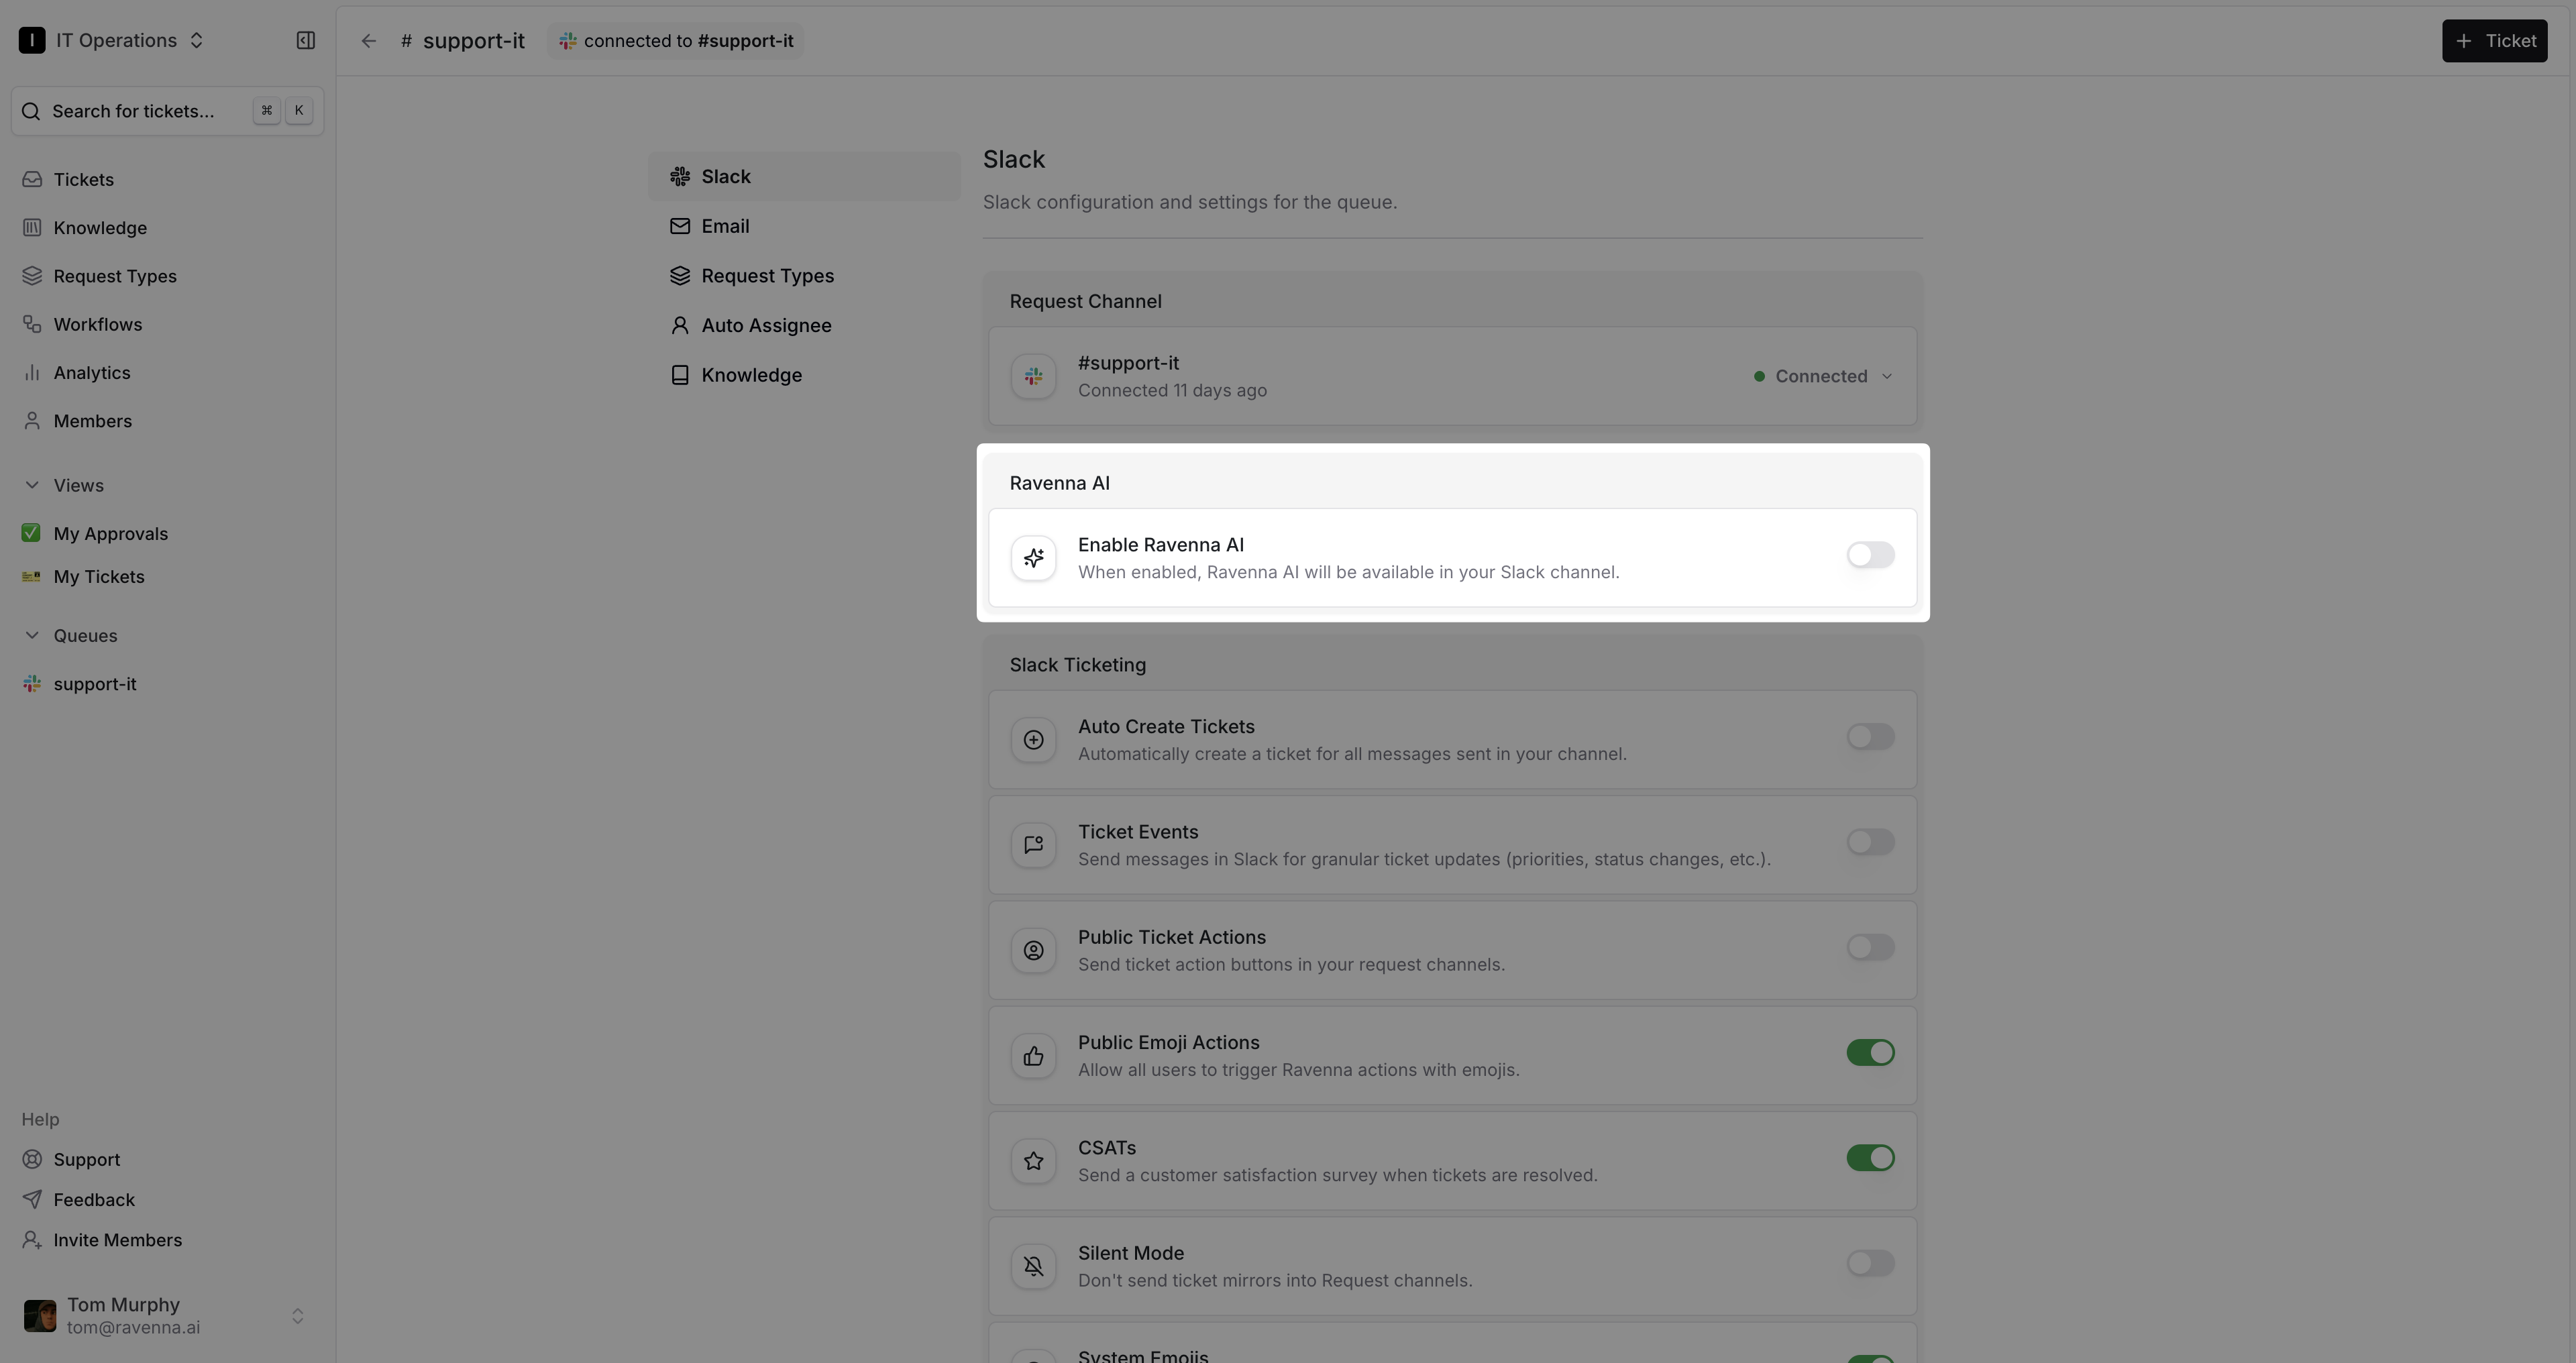
Task: Switch to Auto Assignee settings
Action: pos(804,325)
